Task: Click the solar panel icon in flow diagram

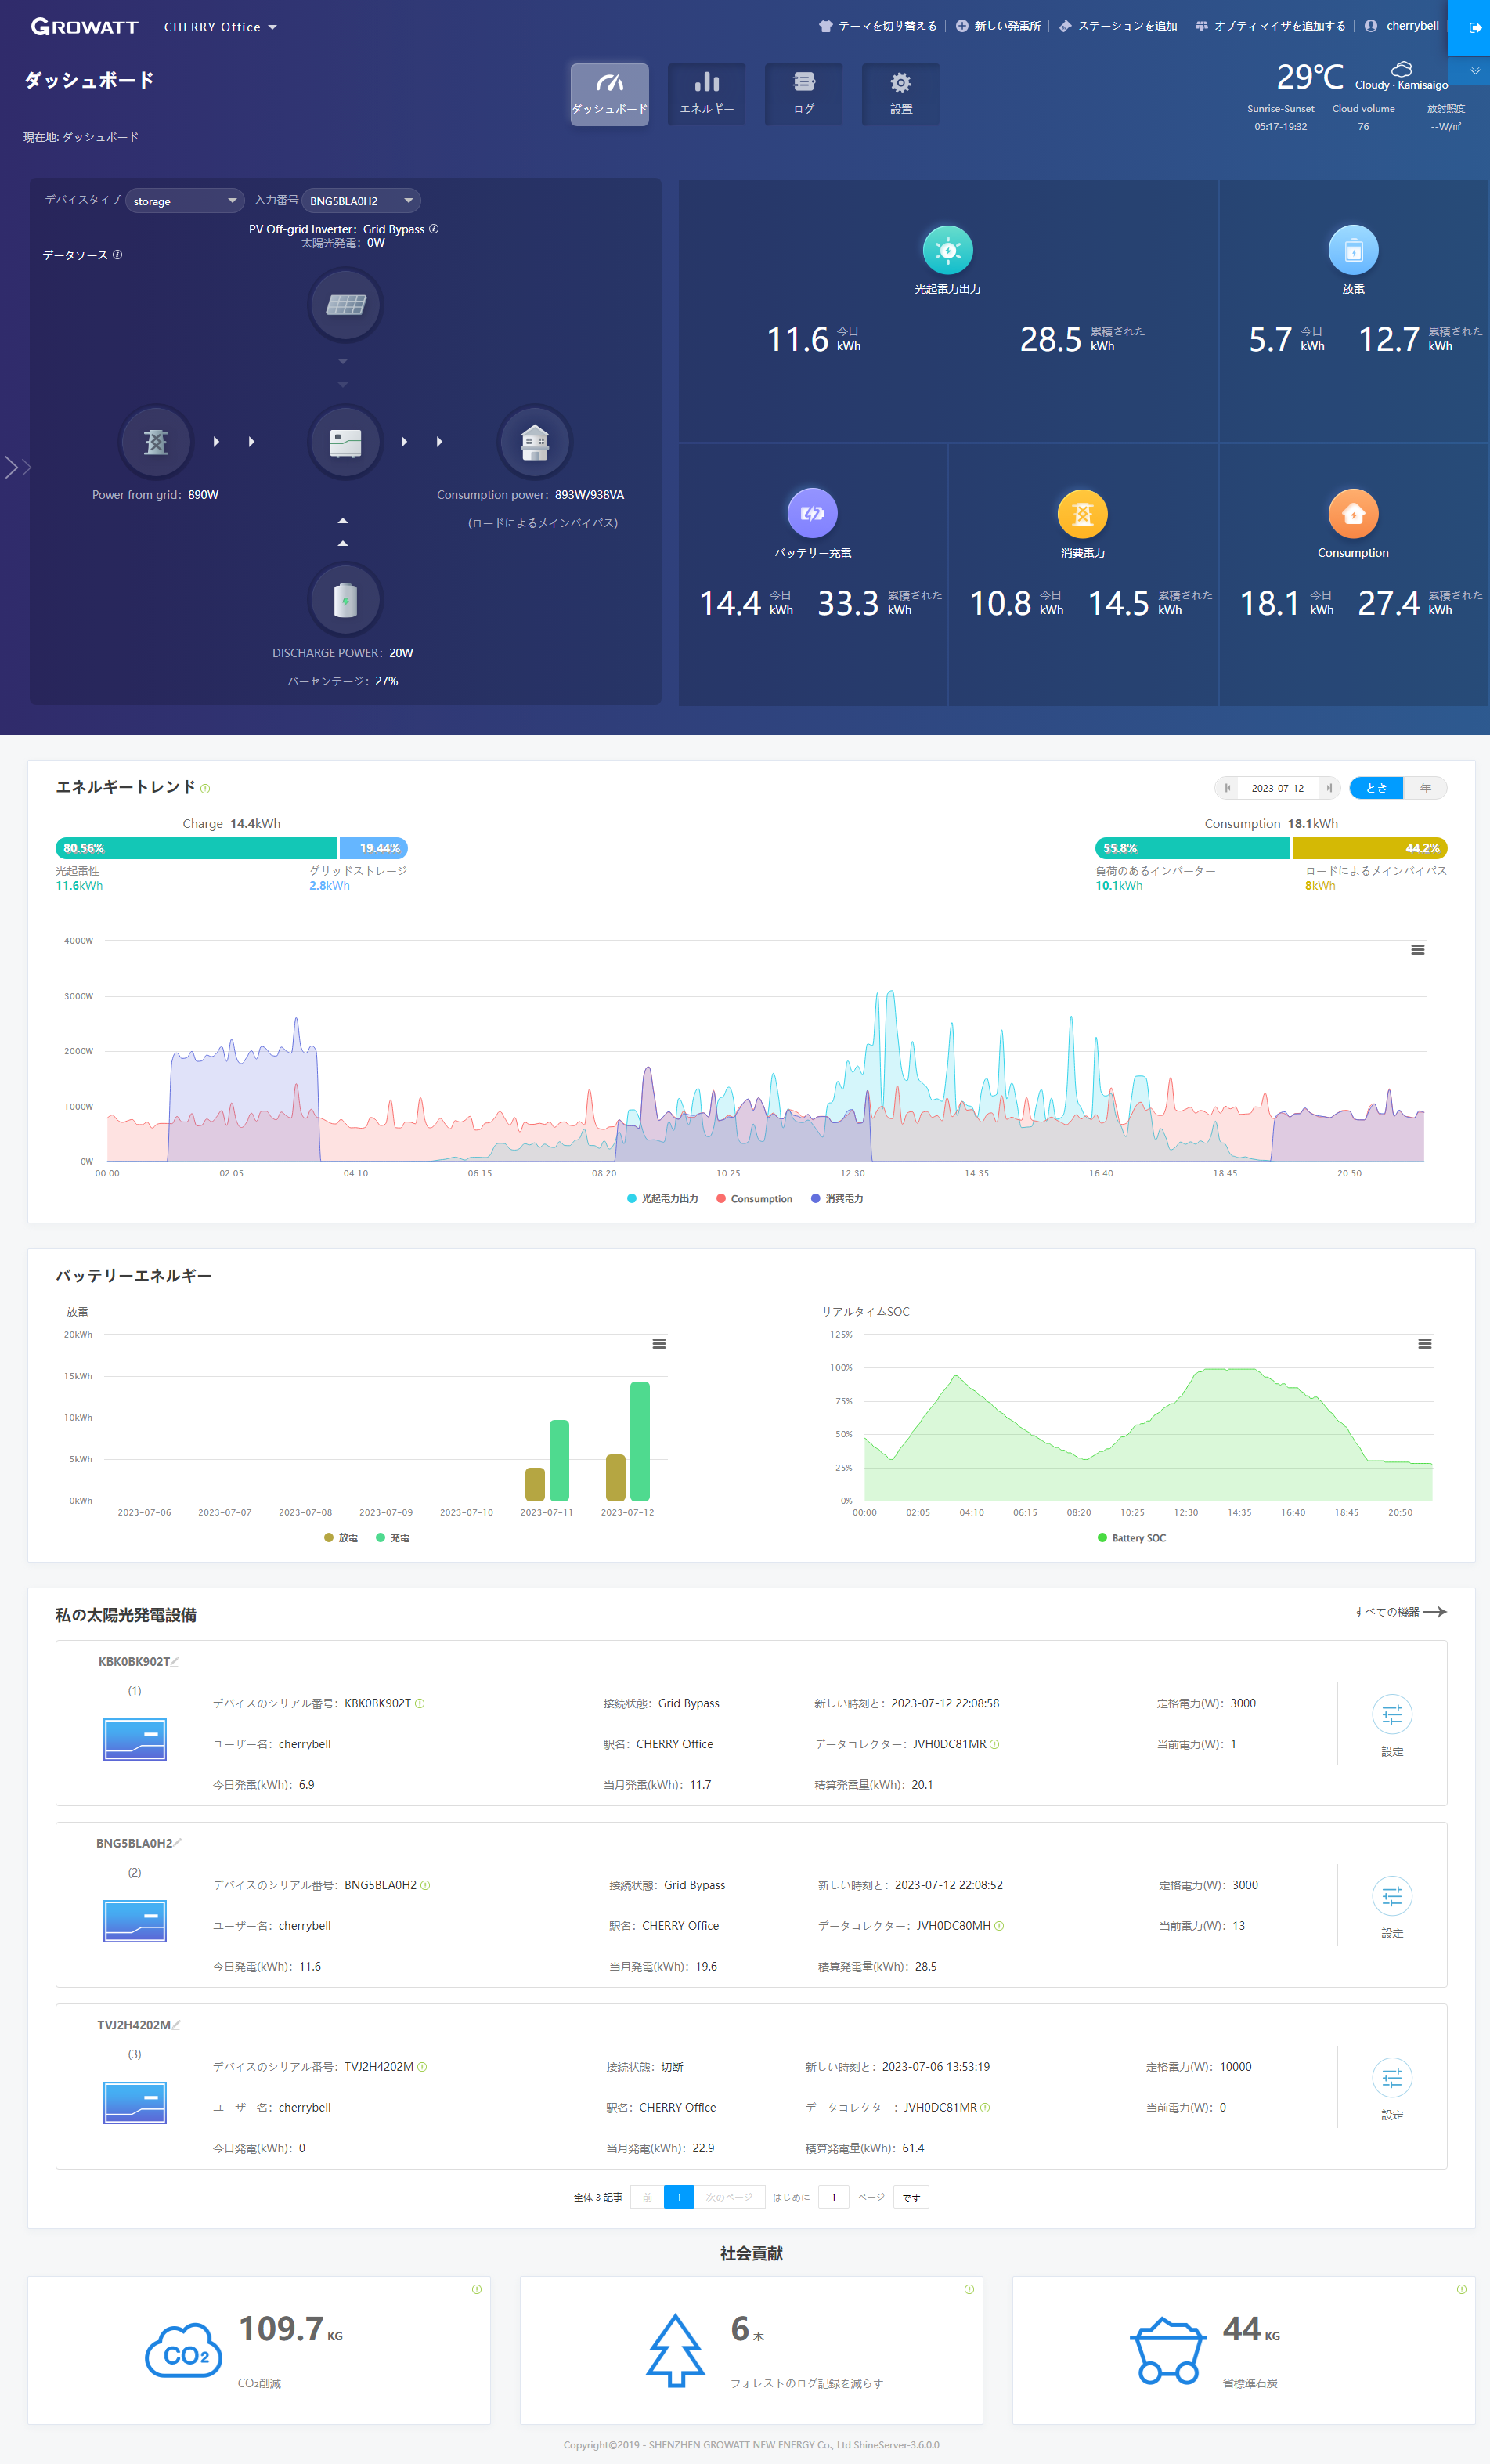Action: click(x=345, y=304)
